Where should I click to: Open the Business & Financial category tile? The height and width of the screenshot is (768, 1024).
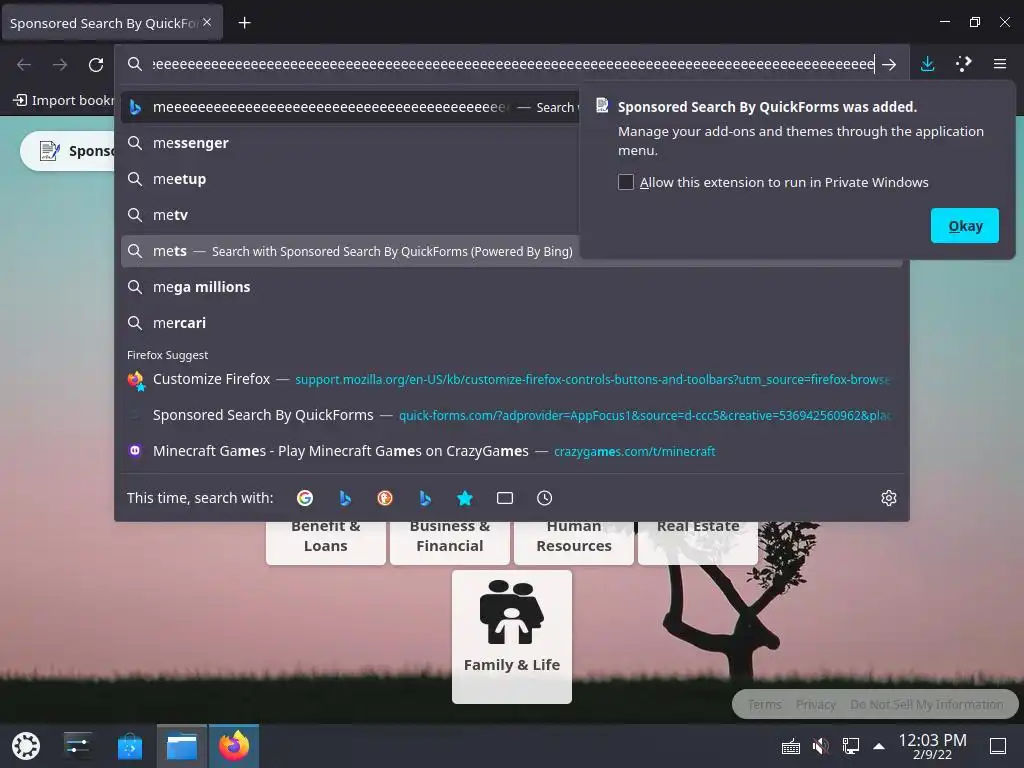449,542
